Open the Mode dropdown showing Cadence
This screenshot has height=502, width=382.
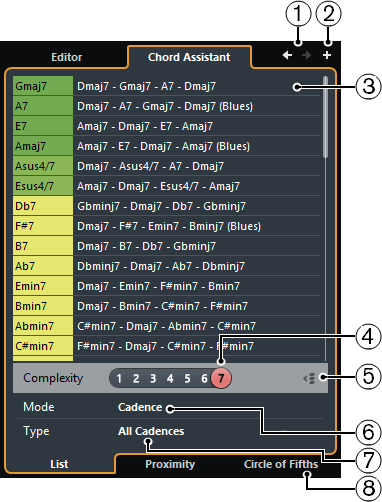(x=140, y=407)
